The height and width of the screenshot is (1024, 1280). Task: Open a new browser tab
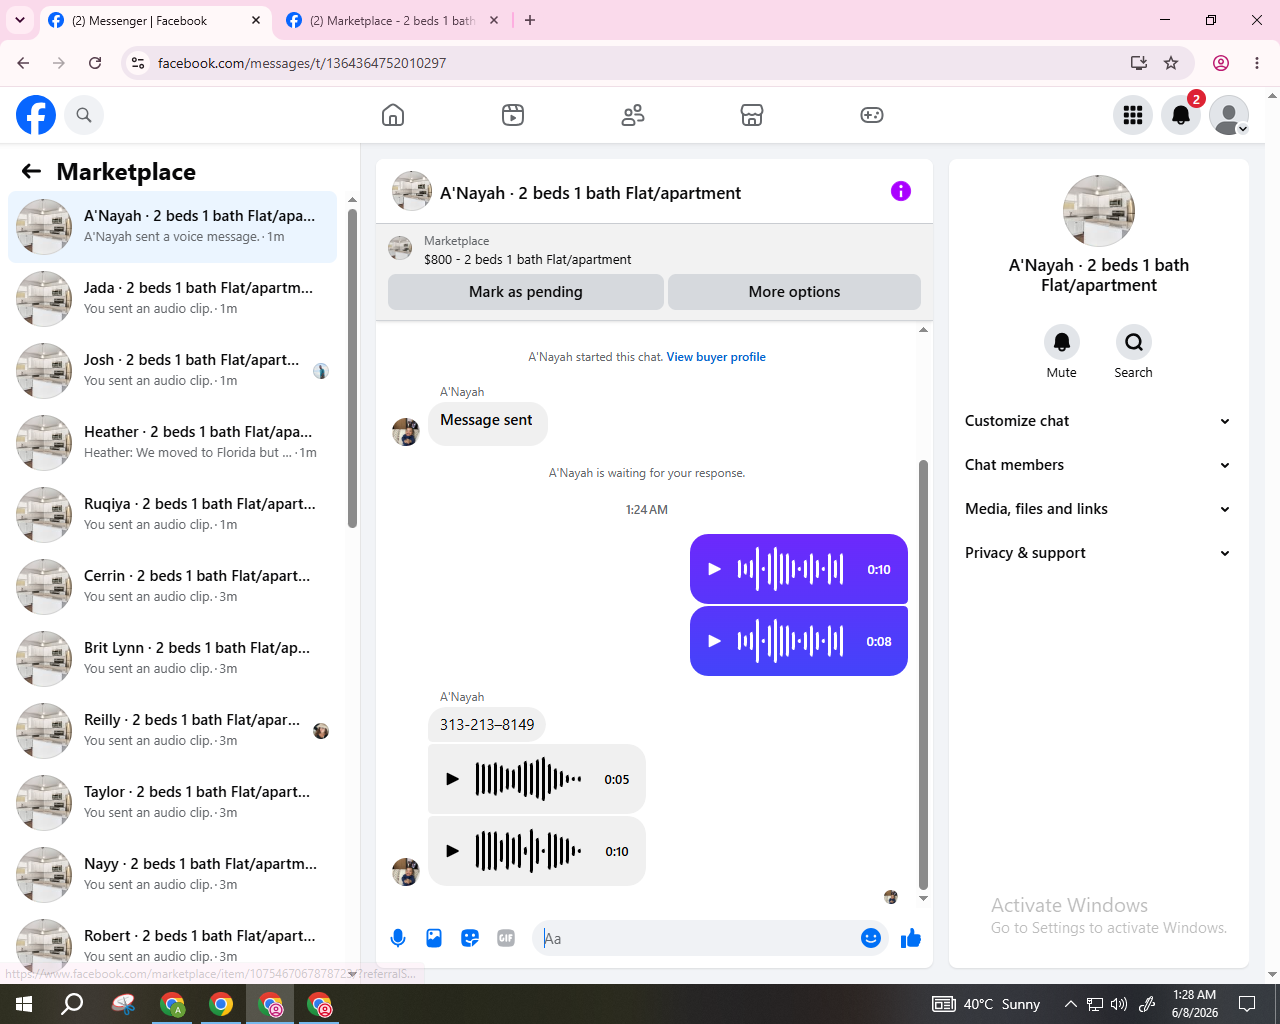tap(530, 20)
